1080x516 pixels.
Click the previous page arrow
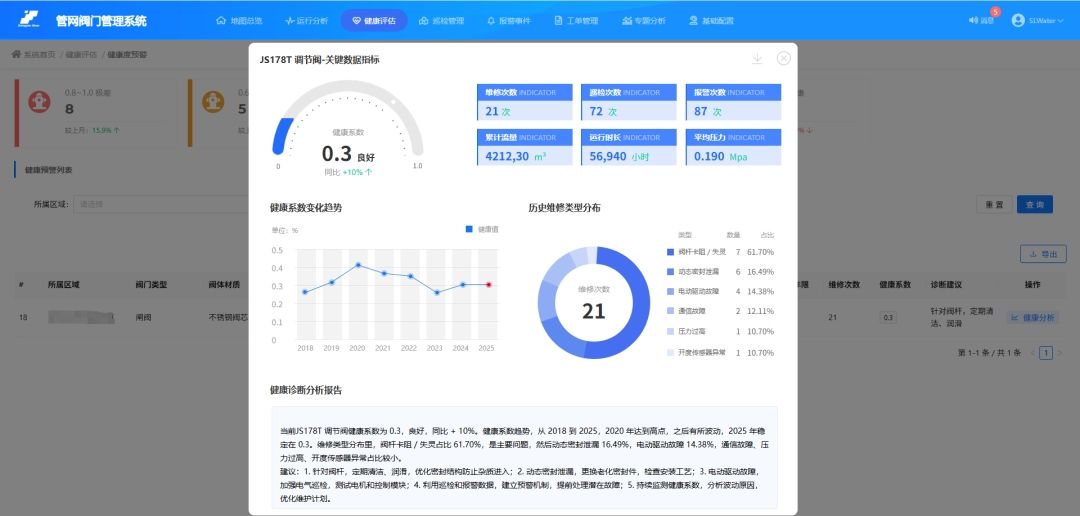point(1032,353)
